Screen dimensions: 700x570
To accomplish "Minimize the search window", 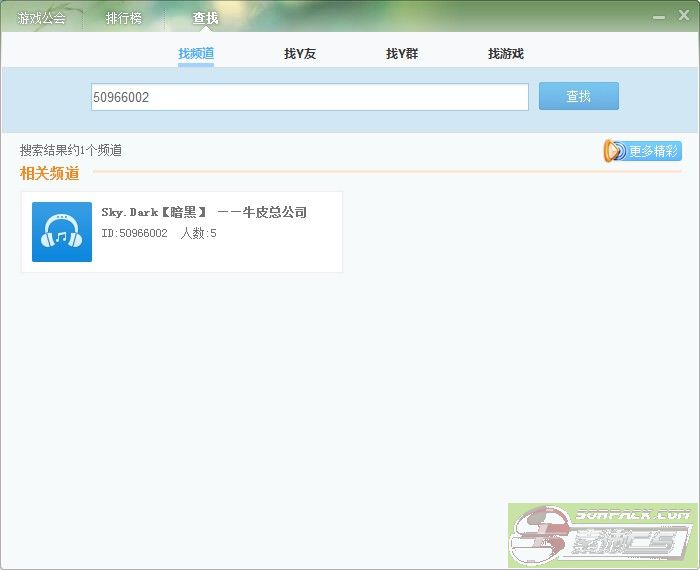I will [660, 16].
